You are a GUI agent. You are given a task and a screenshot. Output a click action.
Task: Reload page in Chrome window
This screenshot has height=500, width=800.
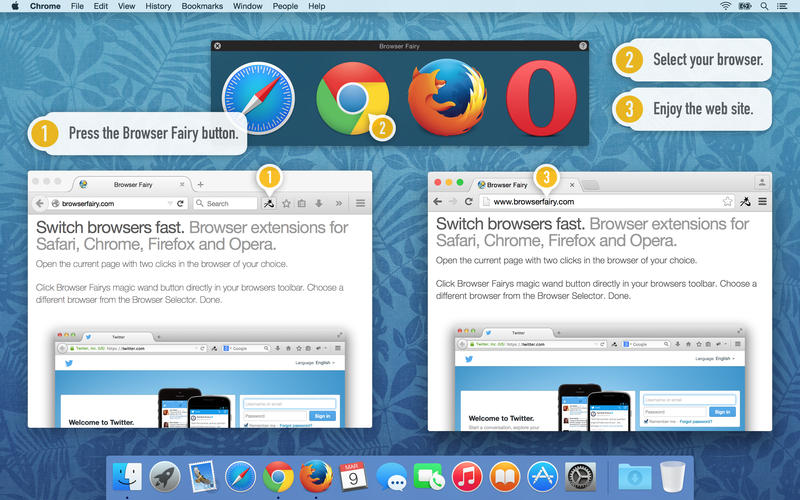coord(468,202)
